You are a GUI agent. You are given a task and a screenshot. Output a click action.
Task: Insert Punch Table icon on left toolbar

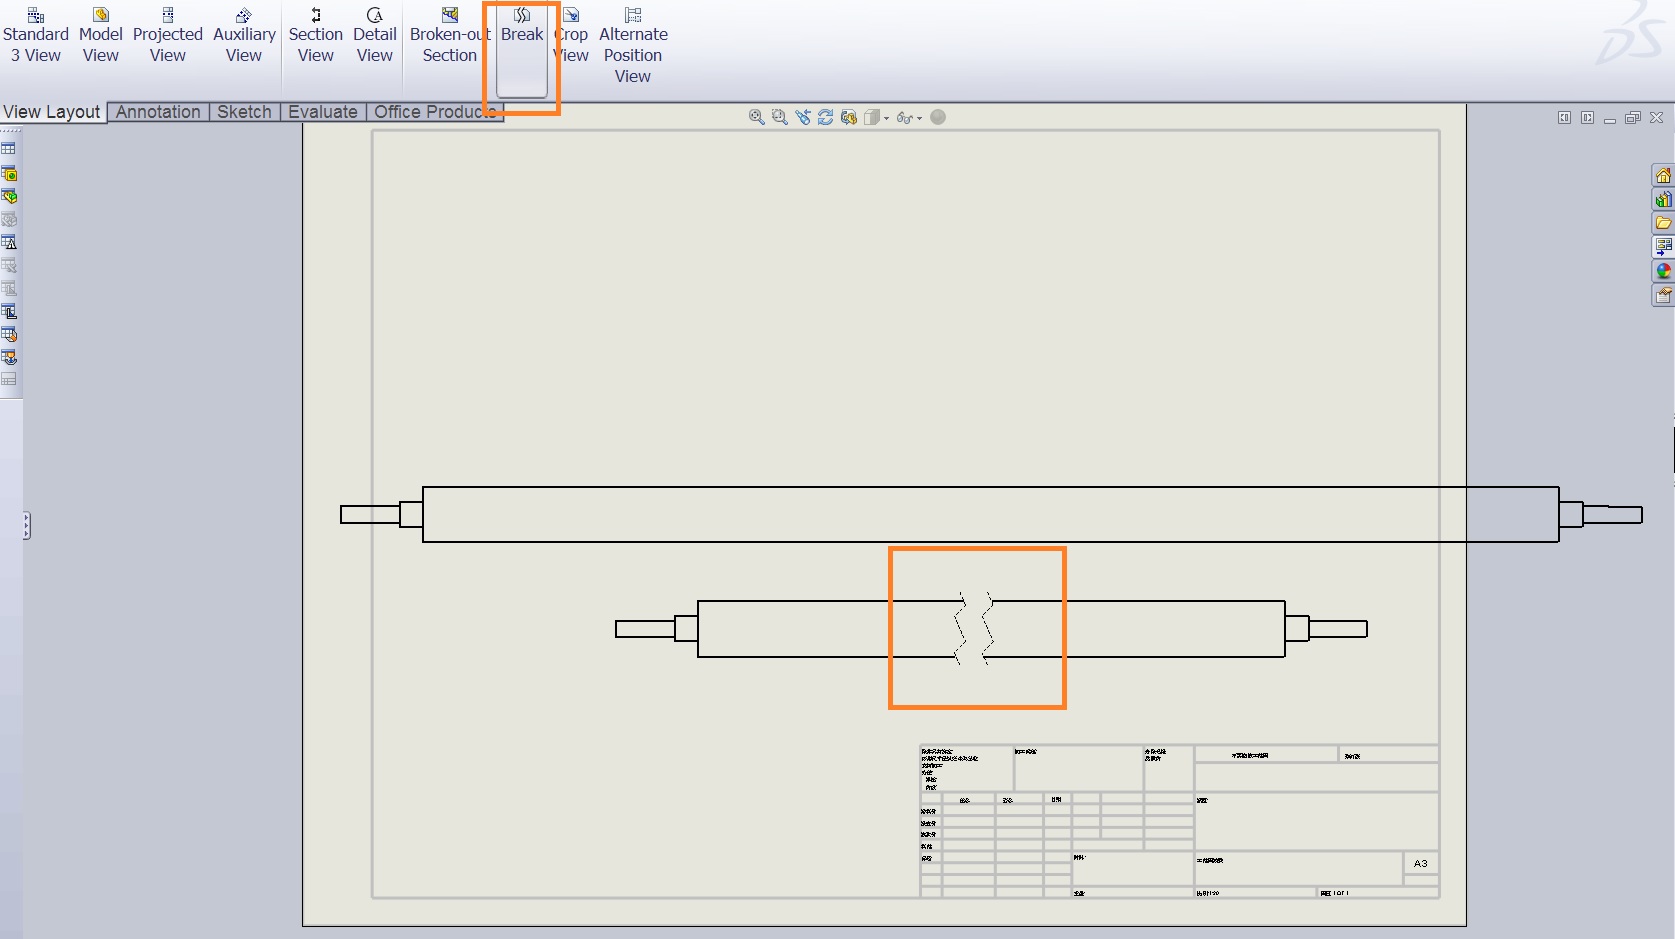[9, 334]
